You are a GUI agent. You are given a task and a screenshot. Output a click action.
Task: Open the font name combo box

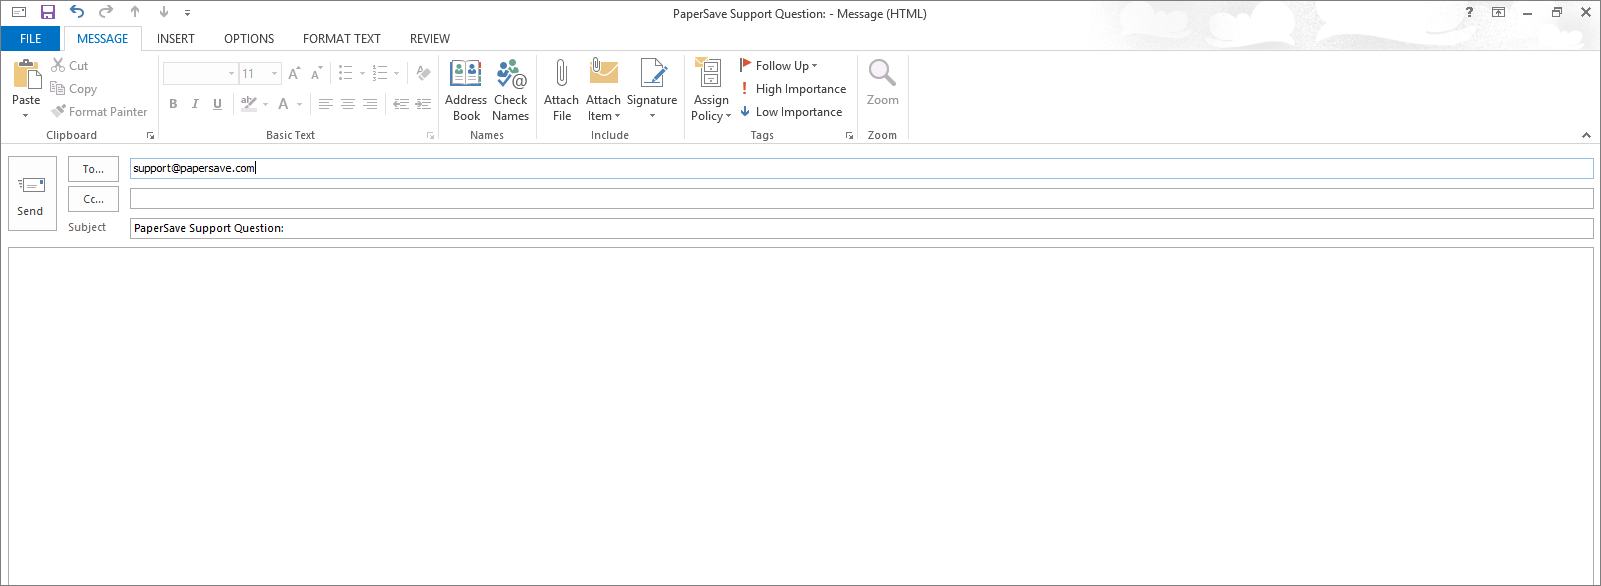pos(200,73)
